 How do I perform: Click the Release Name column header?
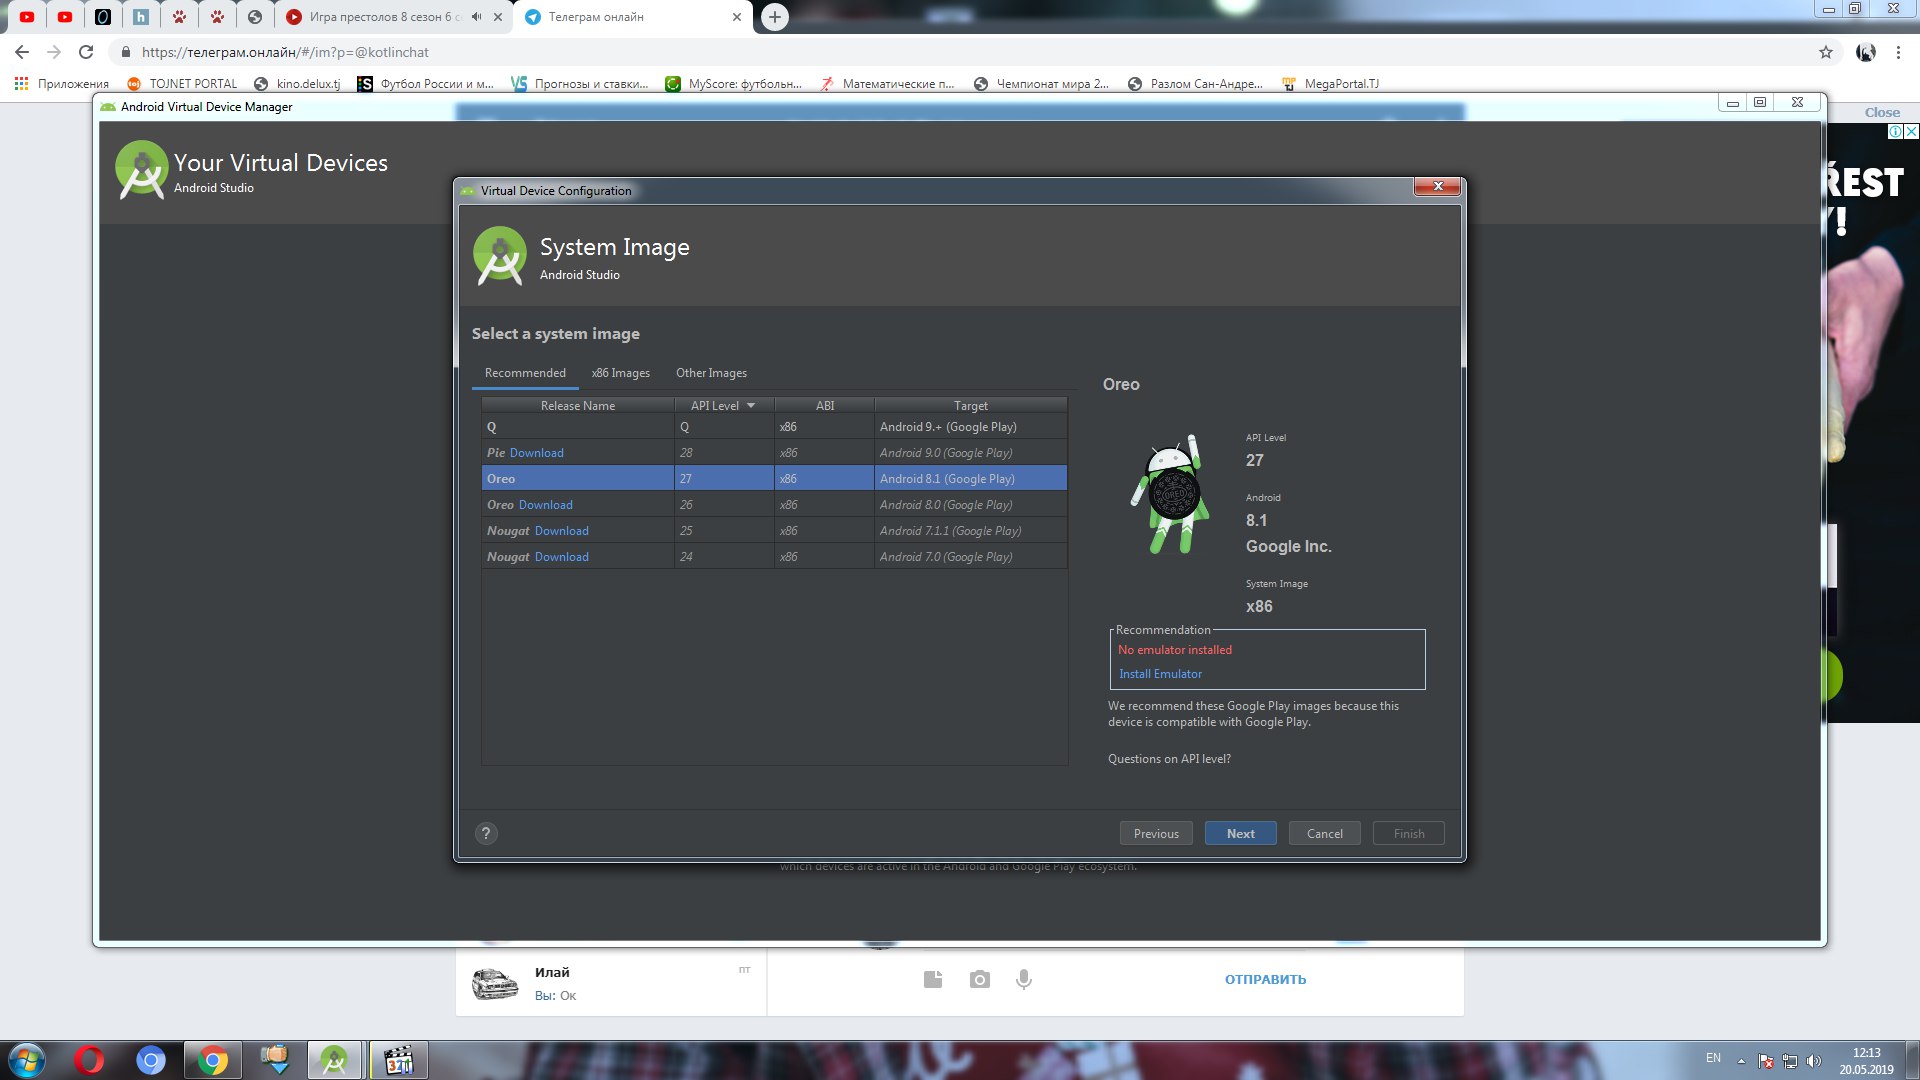[578, 405]
